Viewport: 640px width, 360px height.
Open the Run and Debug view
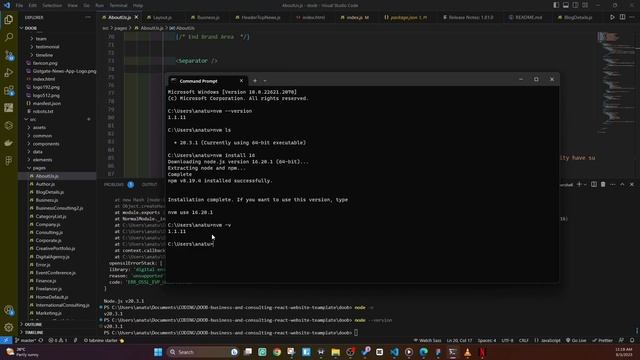pos(9,73)
